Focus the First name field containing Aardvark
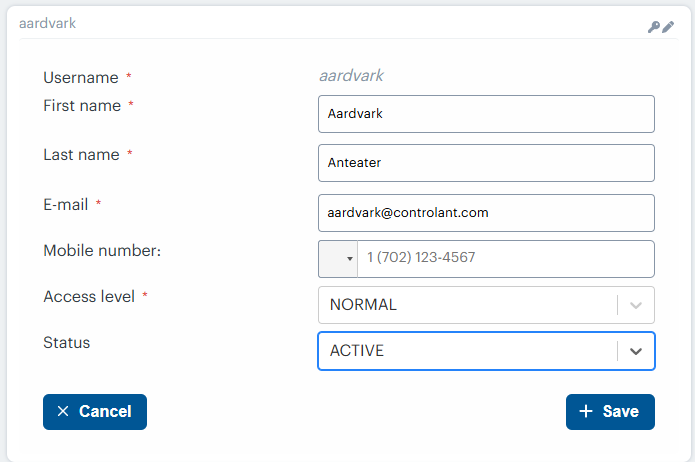 [x=486, y=114]
